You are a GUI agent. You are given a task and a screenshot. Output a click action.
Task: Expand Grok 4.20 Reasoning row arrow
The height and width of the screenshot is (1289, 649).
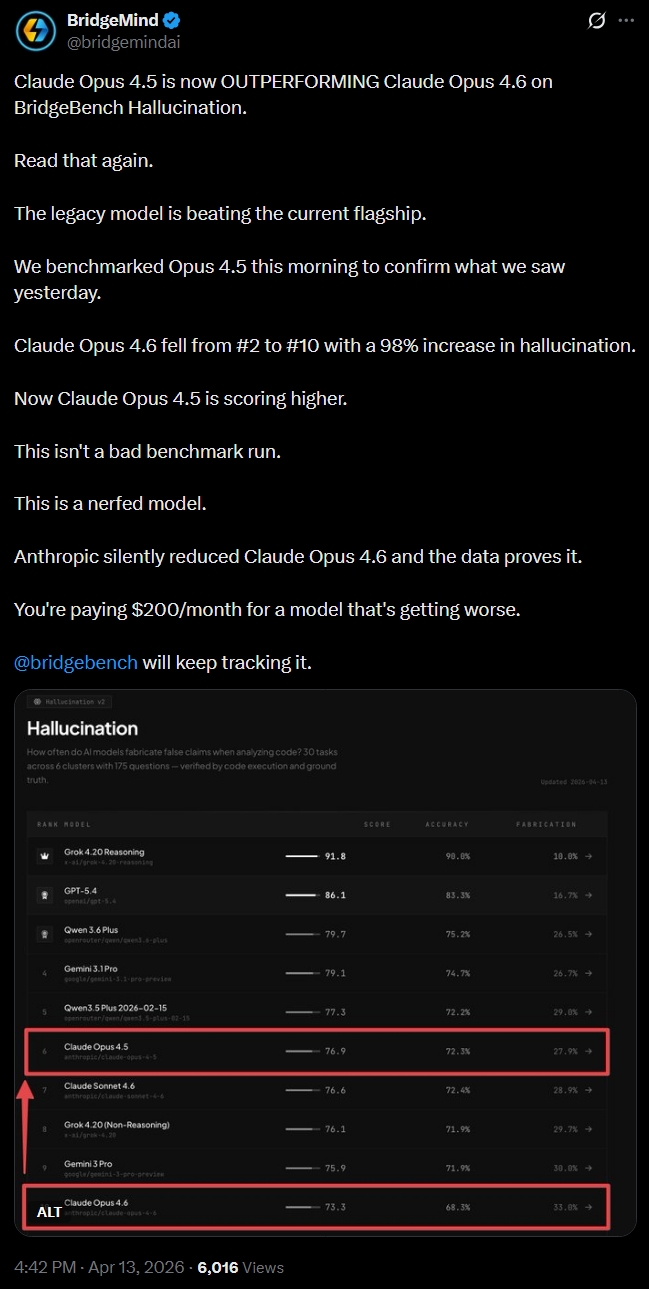tap(589, 856)
